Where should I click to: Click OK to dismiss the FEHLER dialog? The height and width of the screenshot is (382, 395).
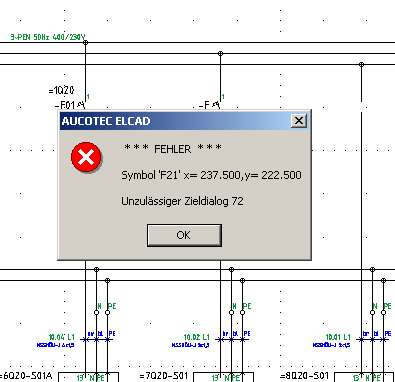(x=184, y=235)
